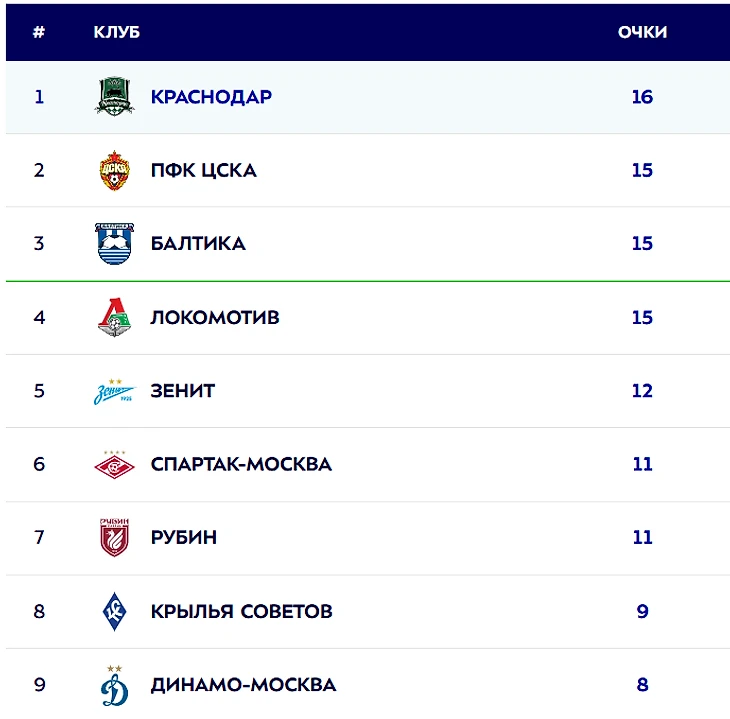Click the Спартак-Москва diamond emblem
This screenshot has width=730, height=719.
[x=113, y=464]
